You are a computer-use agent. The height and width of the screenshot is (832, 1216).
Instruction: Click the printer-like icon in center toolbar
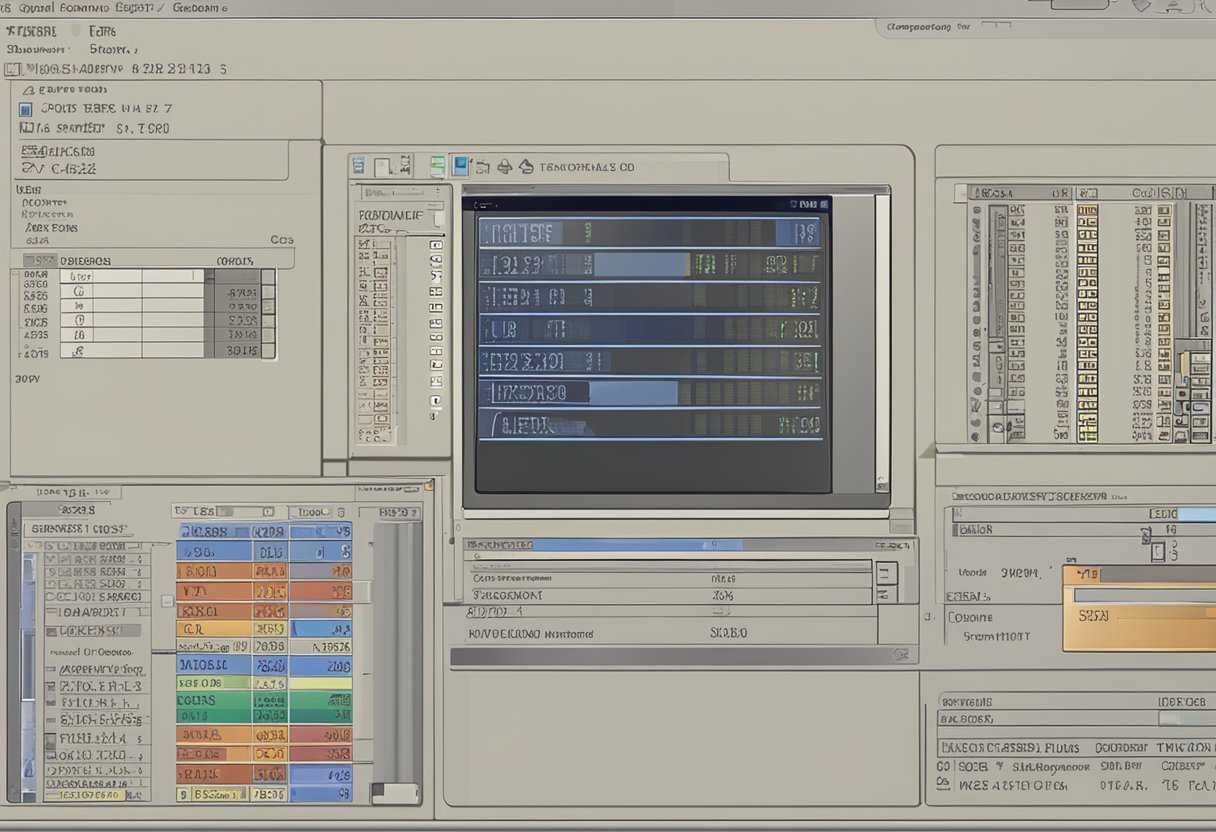[505, 167]
